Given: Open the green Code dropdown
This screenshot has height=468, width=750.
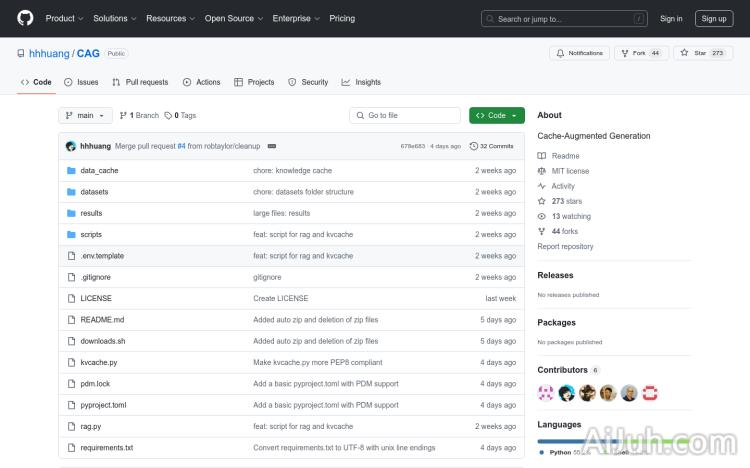Looking at the screenshot, I should tap(496, 115).
